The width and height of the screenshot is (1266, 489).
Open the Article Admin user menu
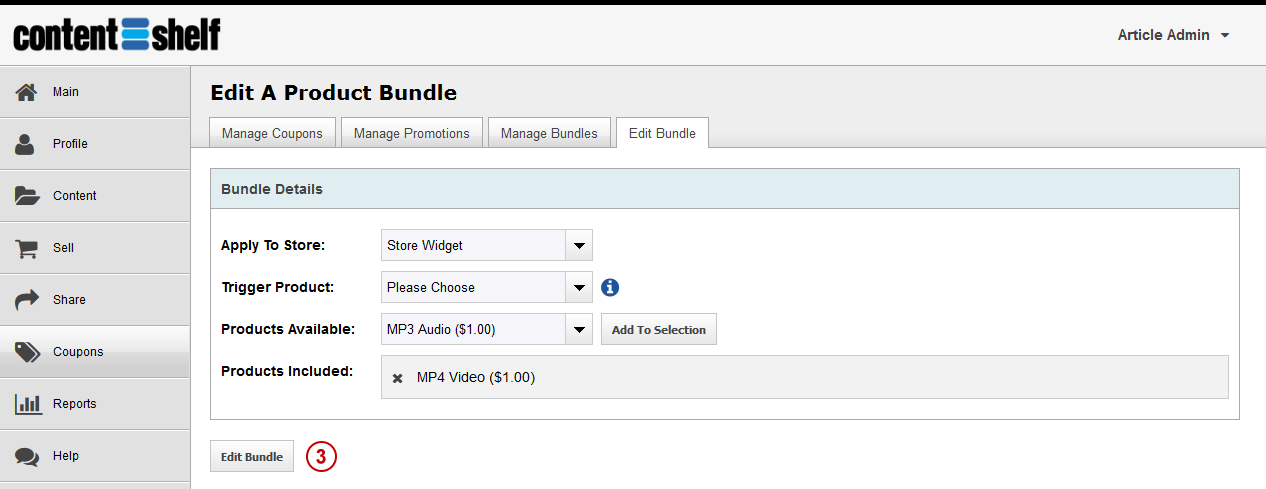click(x=1173, y=35)
